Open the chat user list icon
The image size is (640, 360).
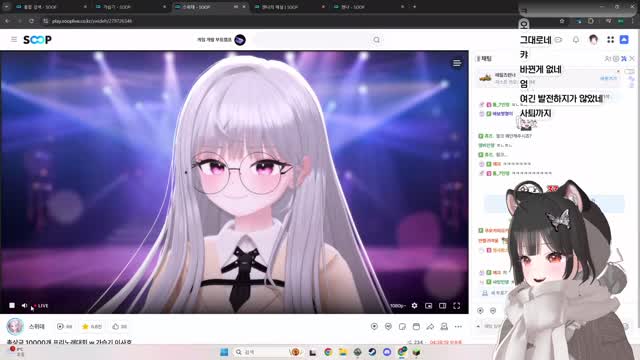[608, 59]
